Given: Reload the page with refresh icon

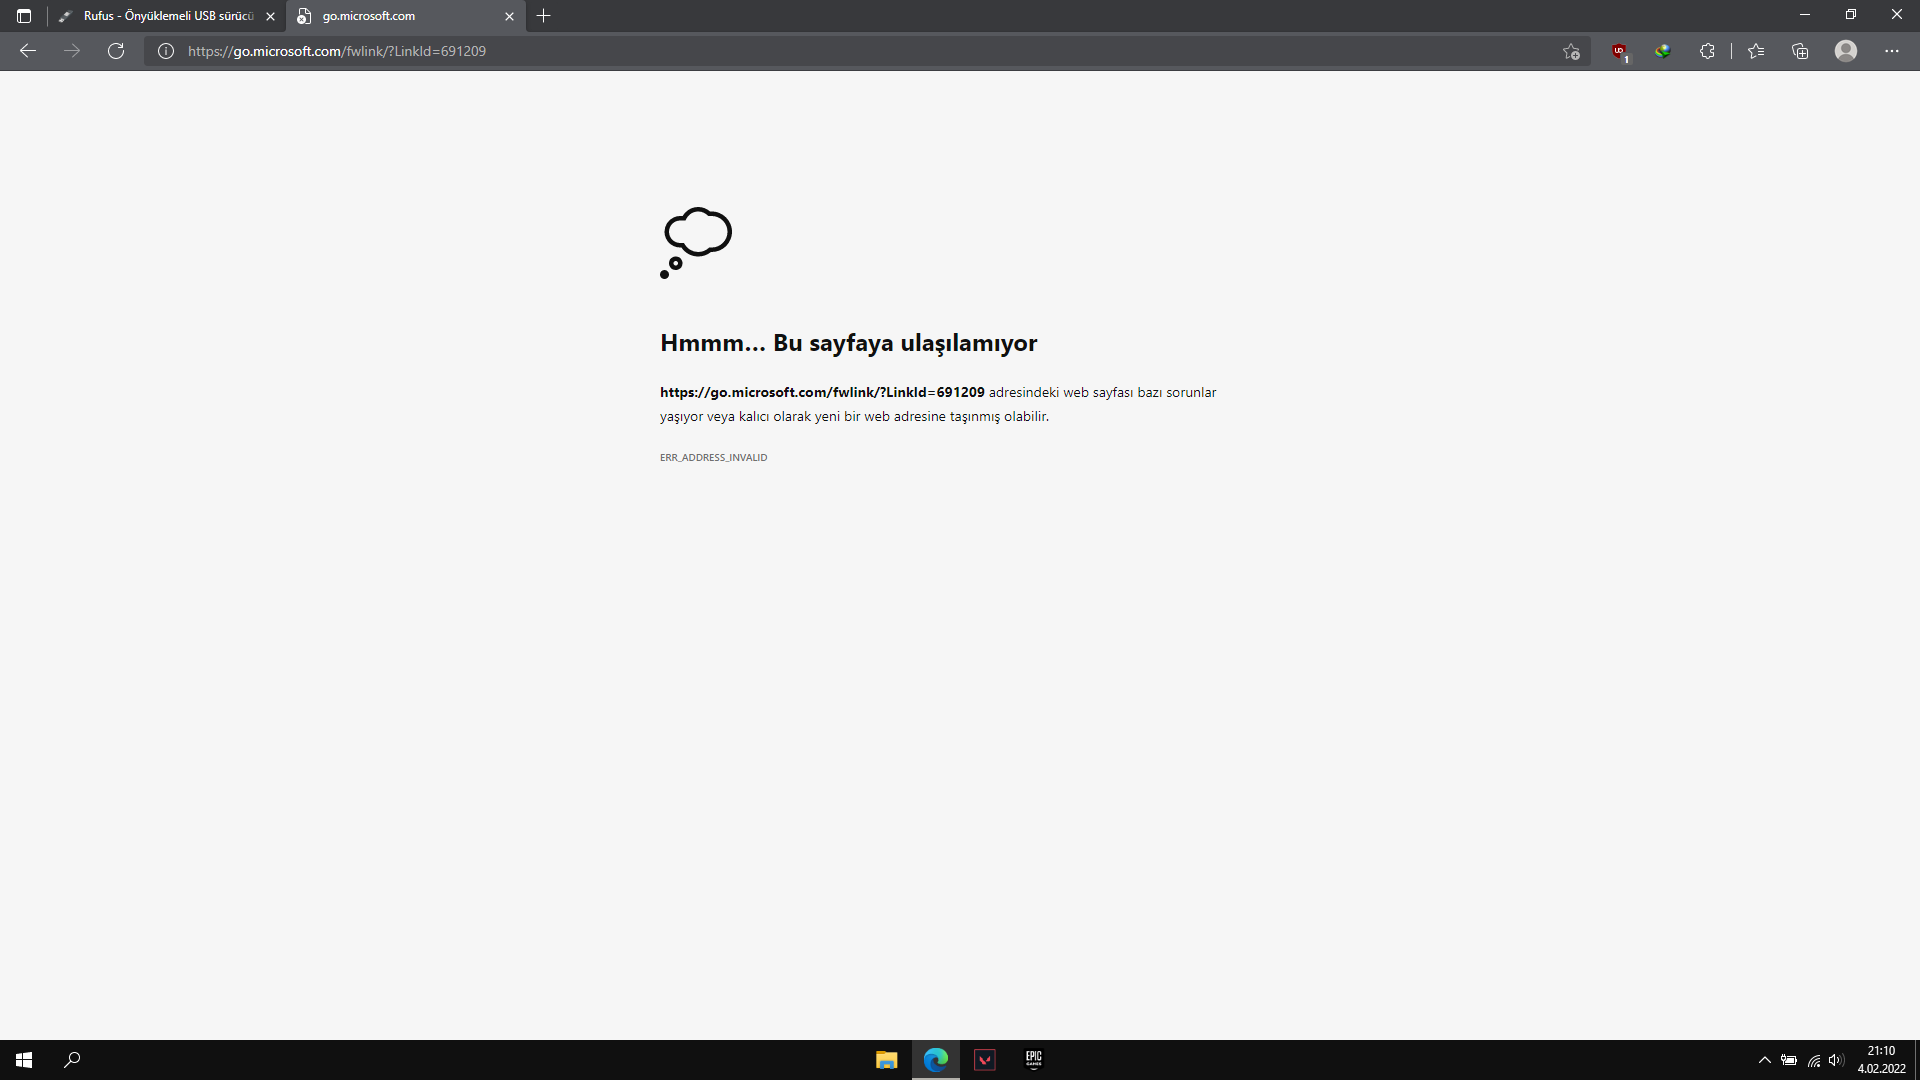Looking at the screenshot, I should point(116,51).
